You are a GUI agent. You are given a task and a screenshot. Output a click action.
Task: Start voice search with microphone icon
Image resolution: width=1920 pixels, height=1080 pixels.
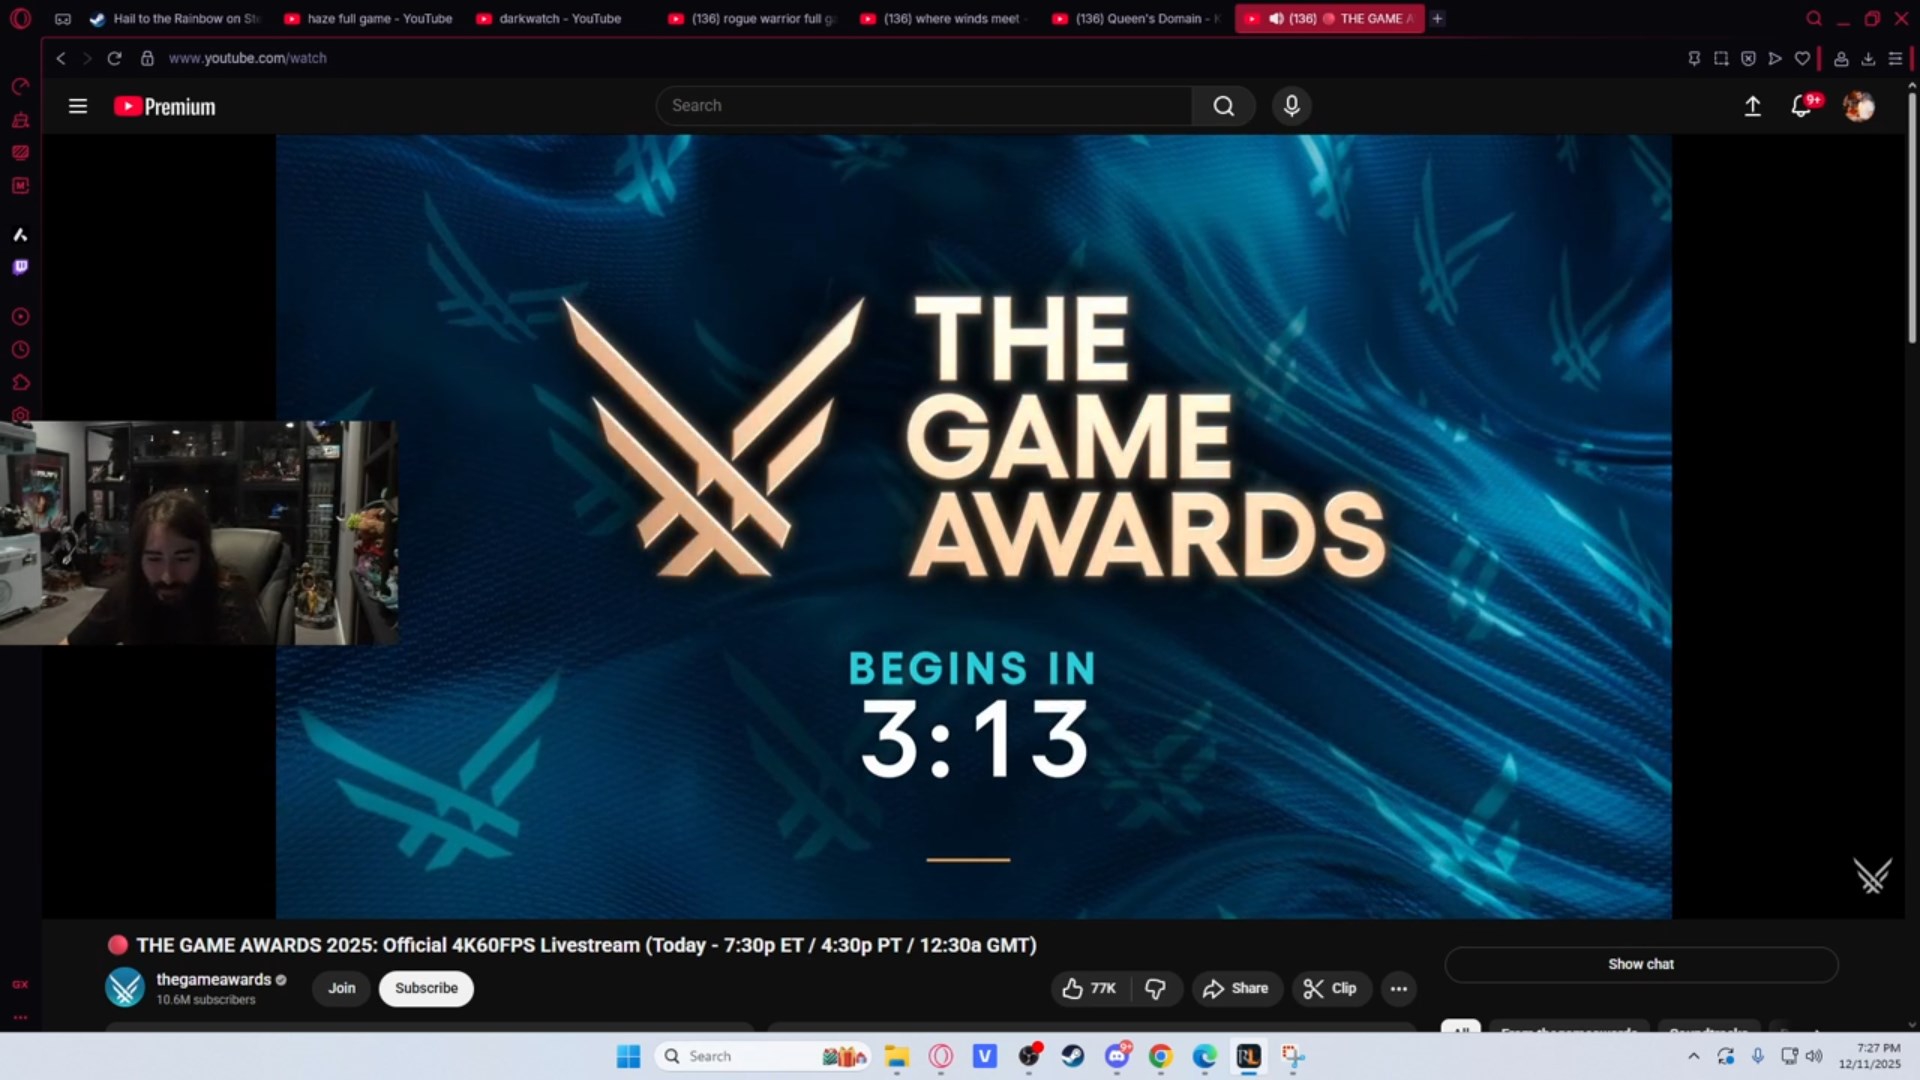[x=1291, y=106]
